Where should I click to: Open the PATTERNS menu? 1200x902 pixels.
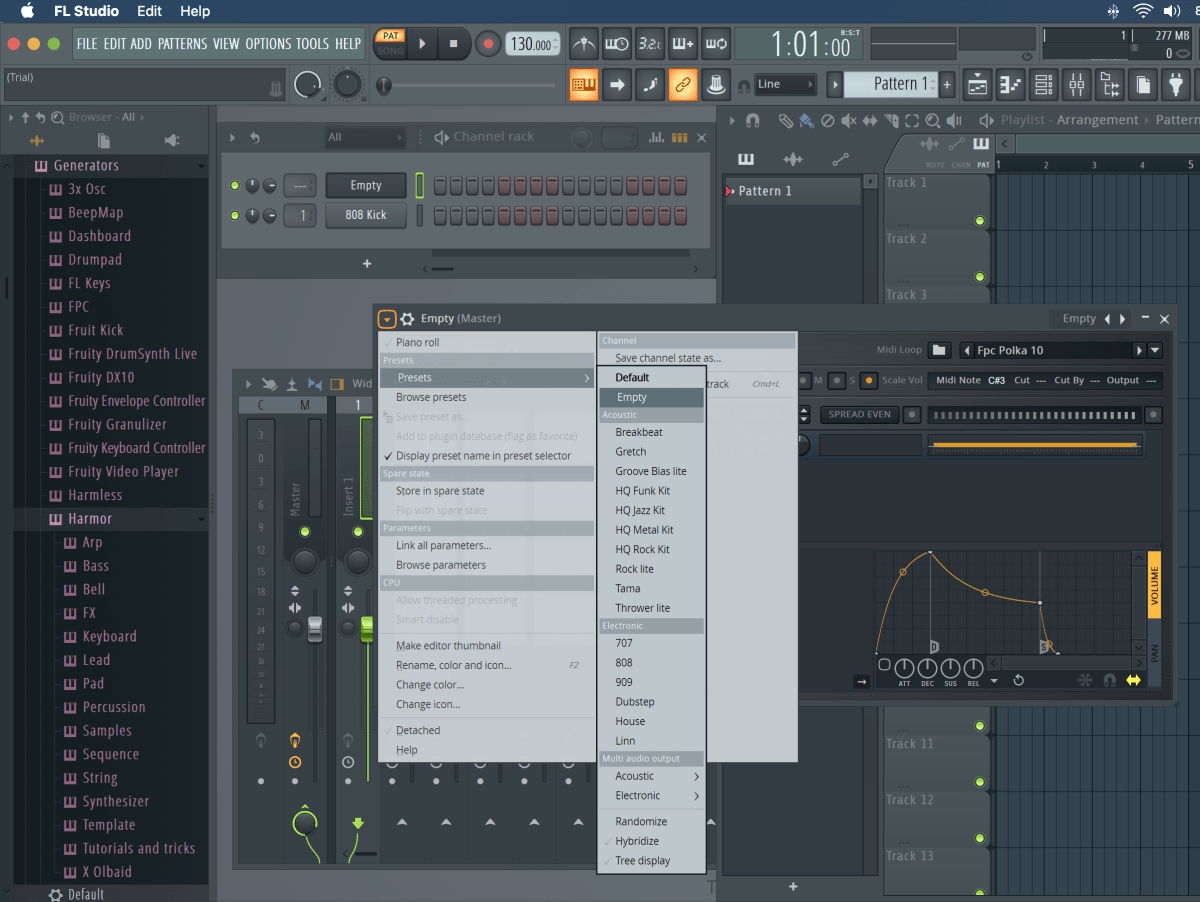pos(182,44)
